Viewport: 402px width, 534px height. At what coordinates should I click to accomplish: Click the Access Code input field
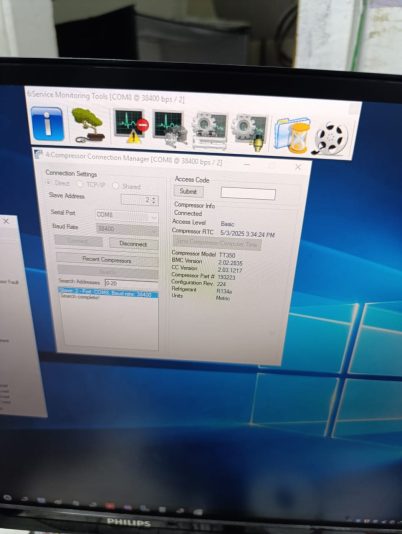tap(248, 193)
